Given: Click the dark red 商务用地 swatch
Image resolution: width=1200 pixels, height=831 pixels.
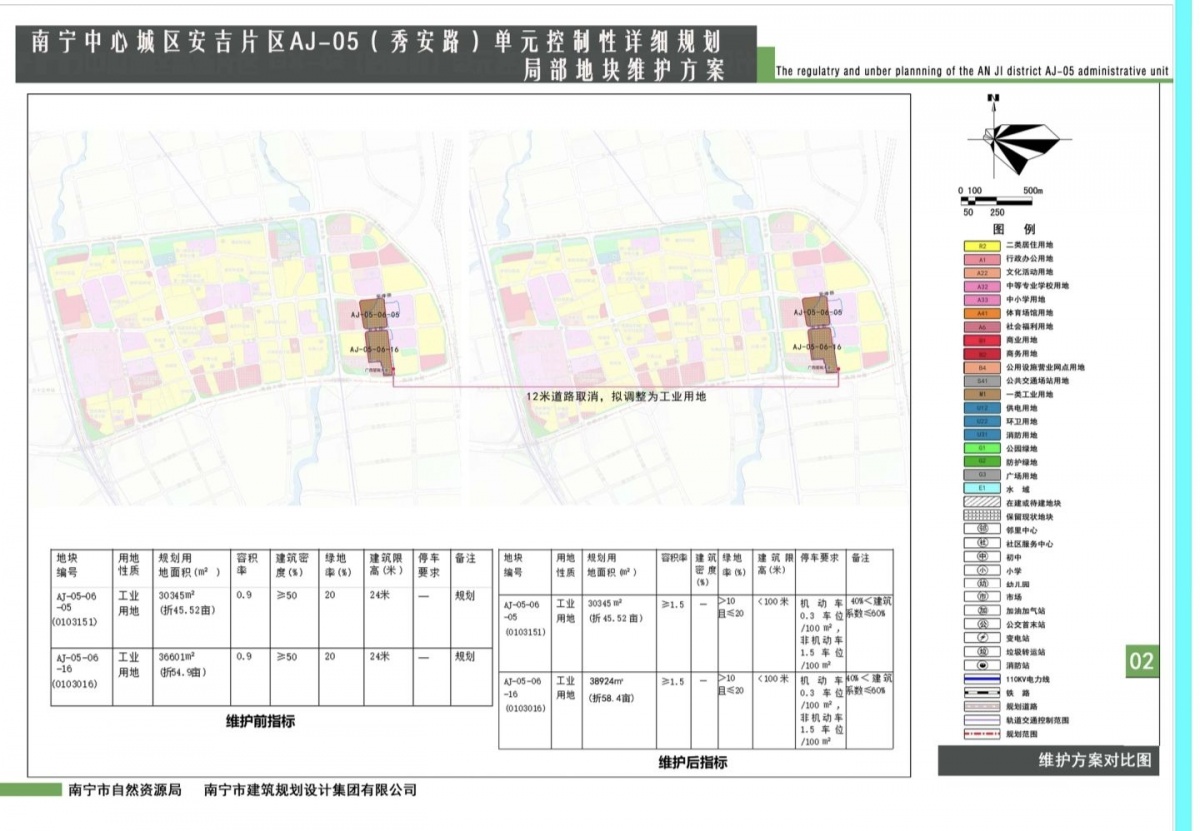Looking at the screenshot, I should tap(982, 353).
